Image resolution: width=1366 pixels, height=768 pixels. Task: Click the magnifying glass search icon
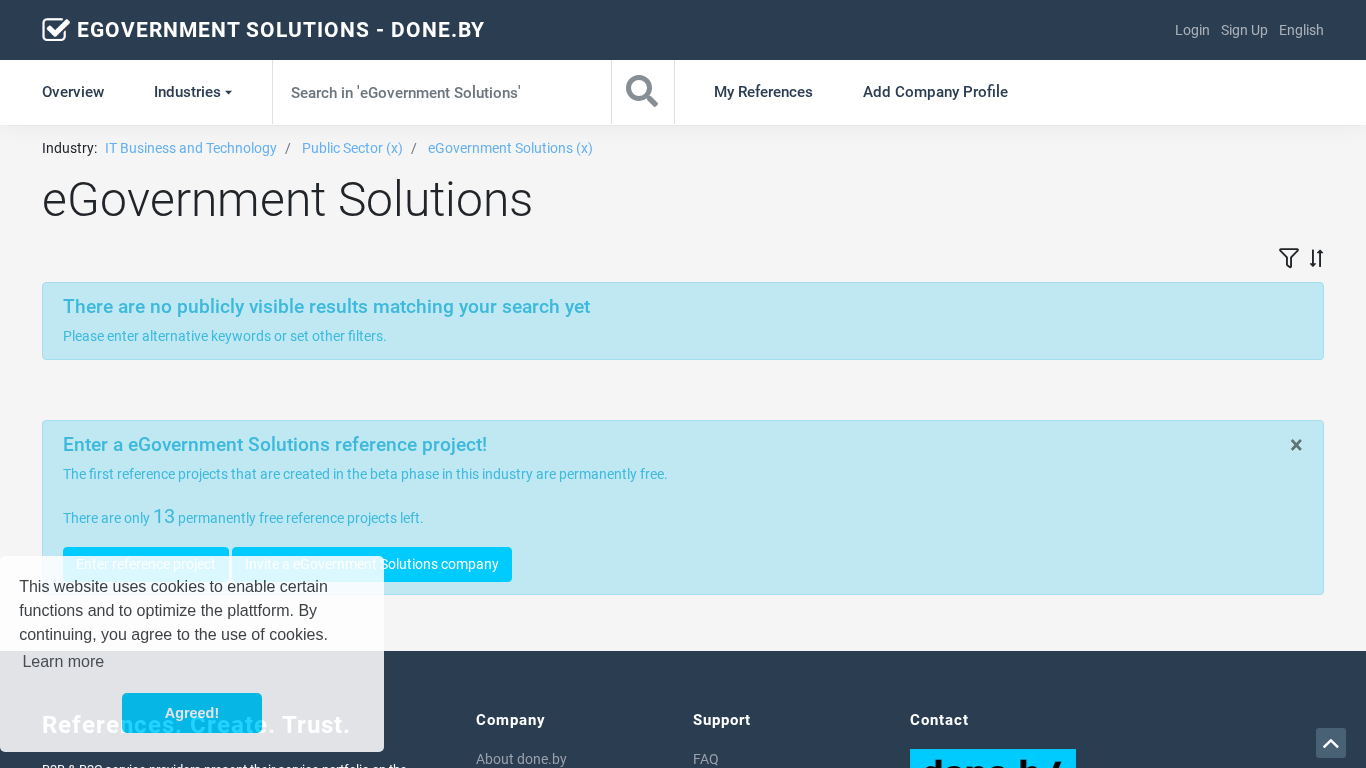[642, 92]
